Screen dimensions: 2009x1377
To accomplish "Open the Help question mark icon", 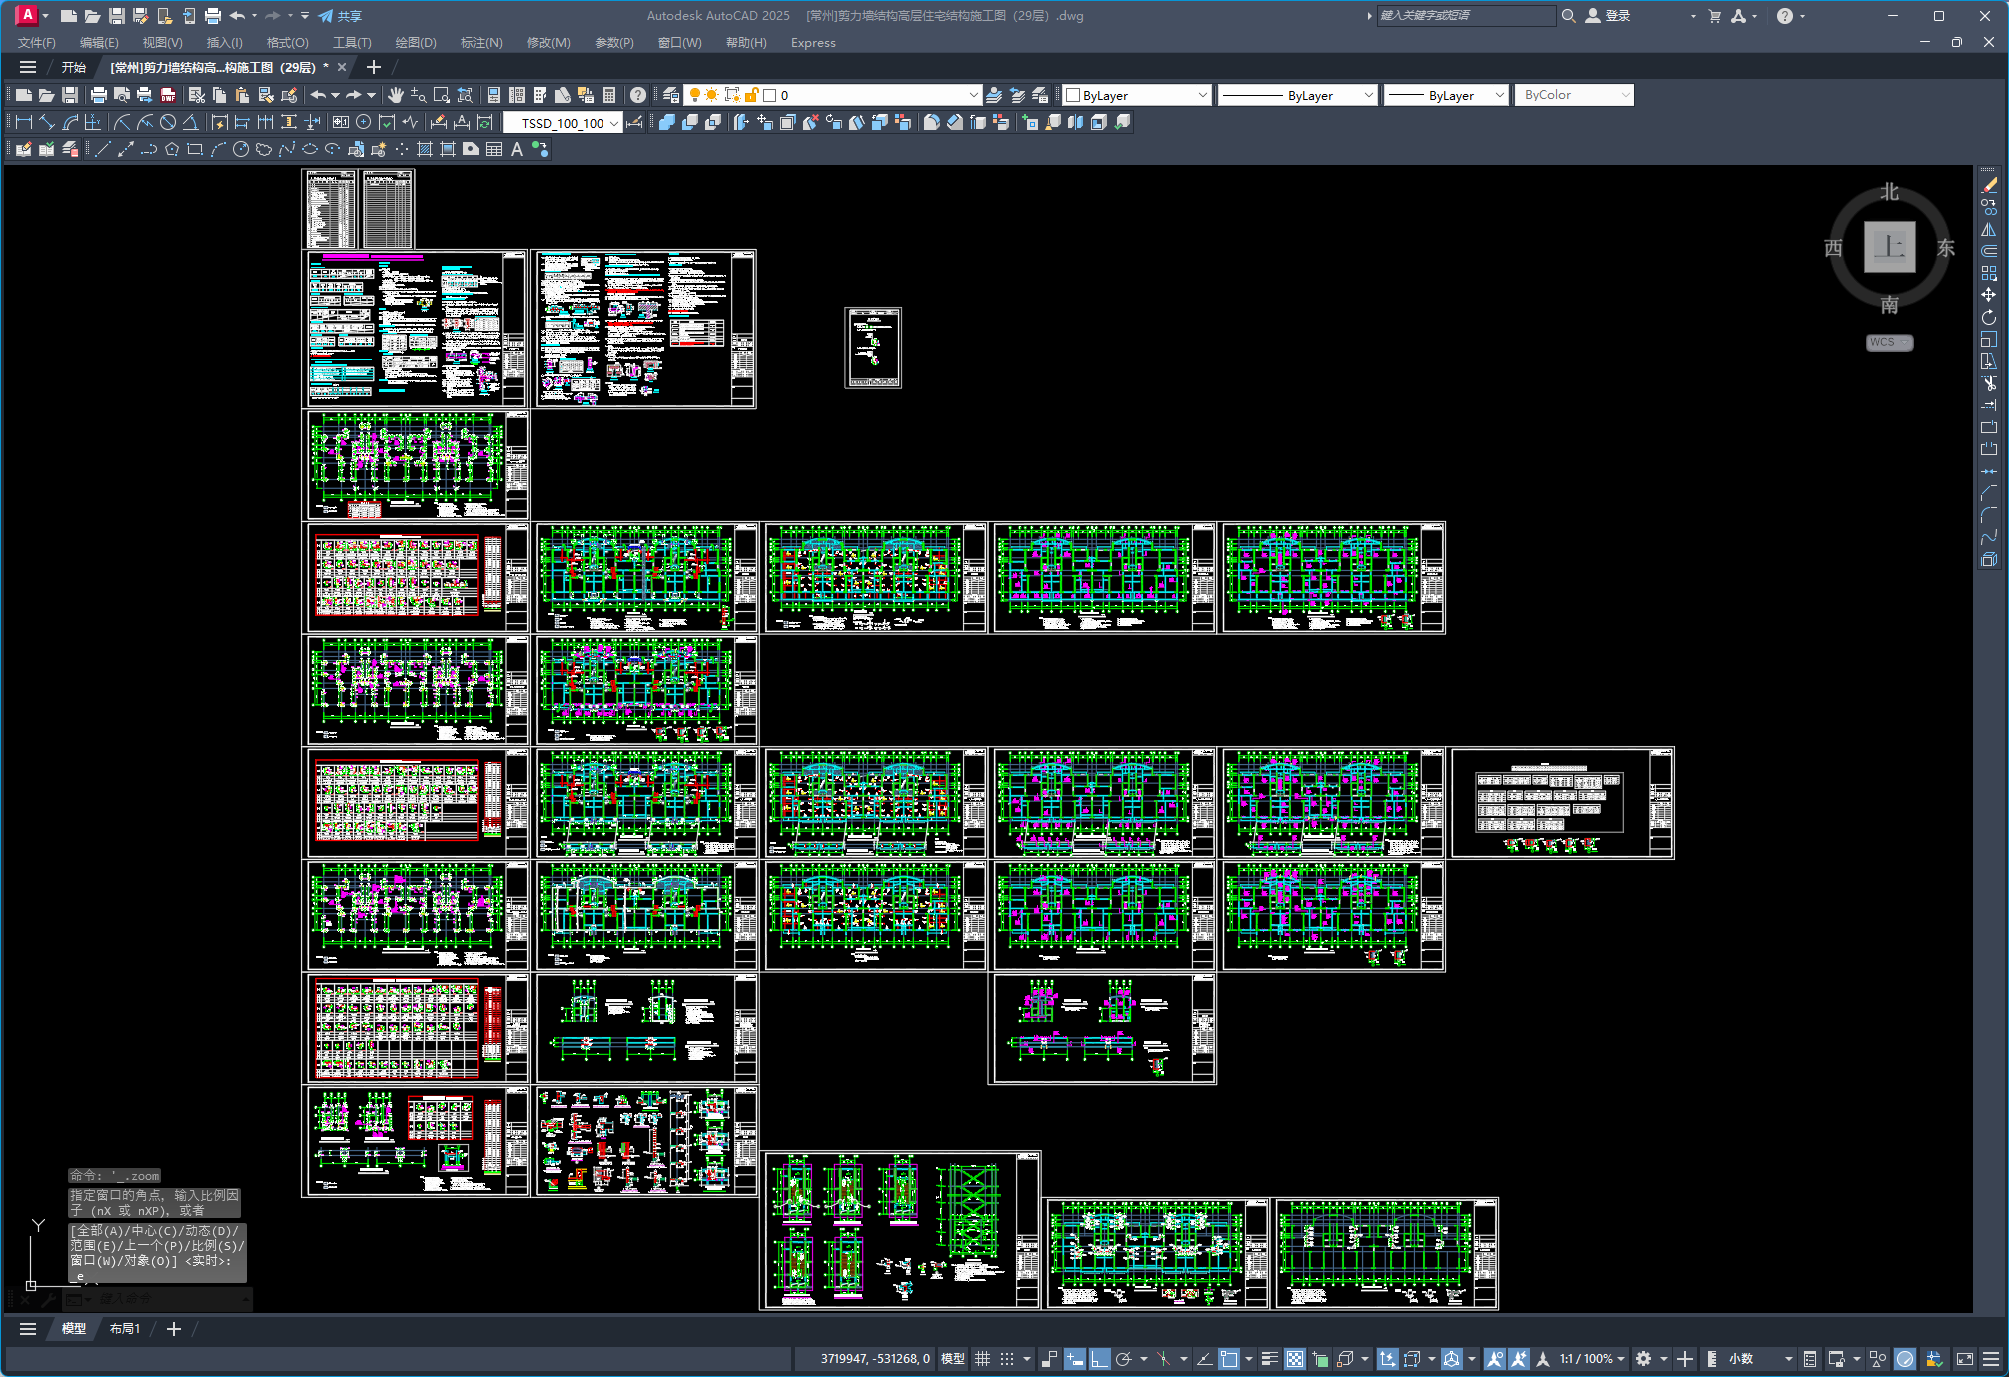I will pyautogui.click(x=638, y=95).
